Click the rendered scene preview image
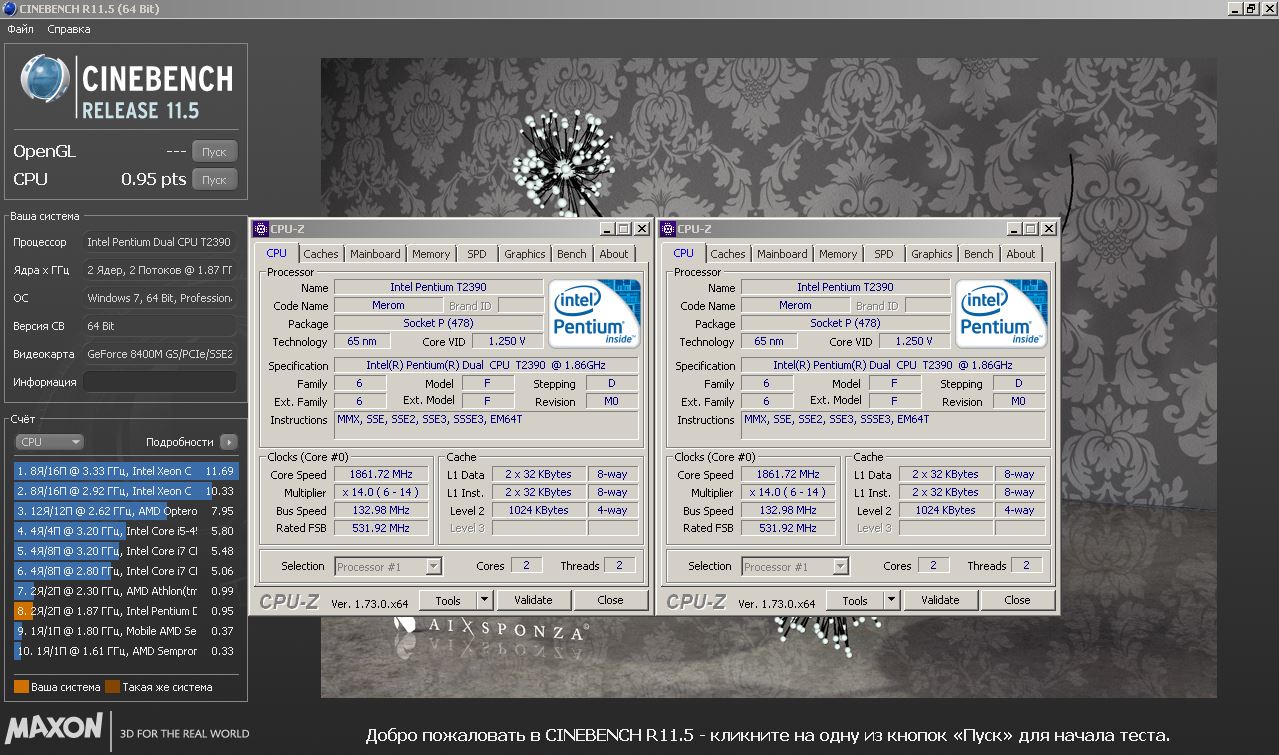 [768, 378]
